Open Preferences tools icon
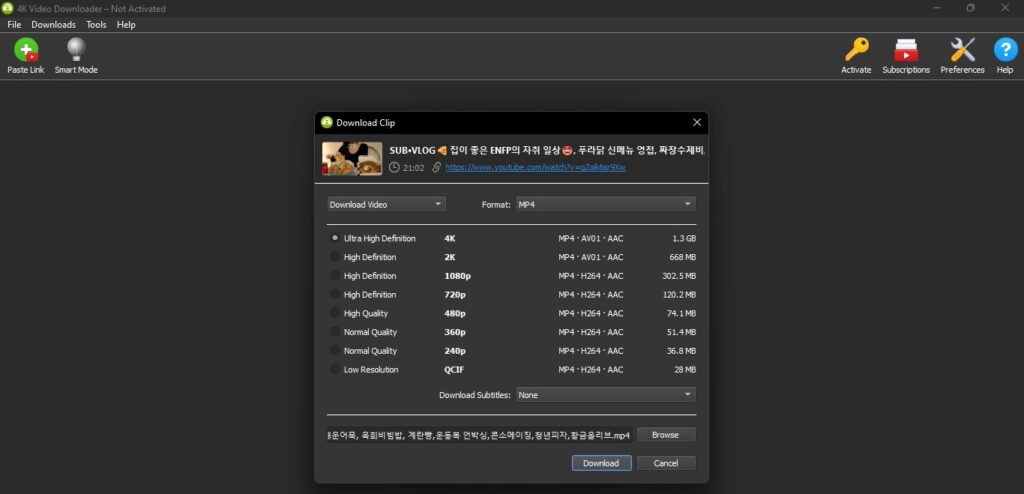Screen dimensions: 1024x494 [x=962, y=50]
